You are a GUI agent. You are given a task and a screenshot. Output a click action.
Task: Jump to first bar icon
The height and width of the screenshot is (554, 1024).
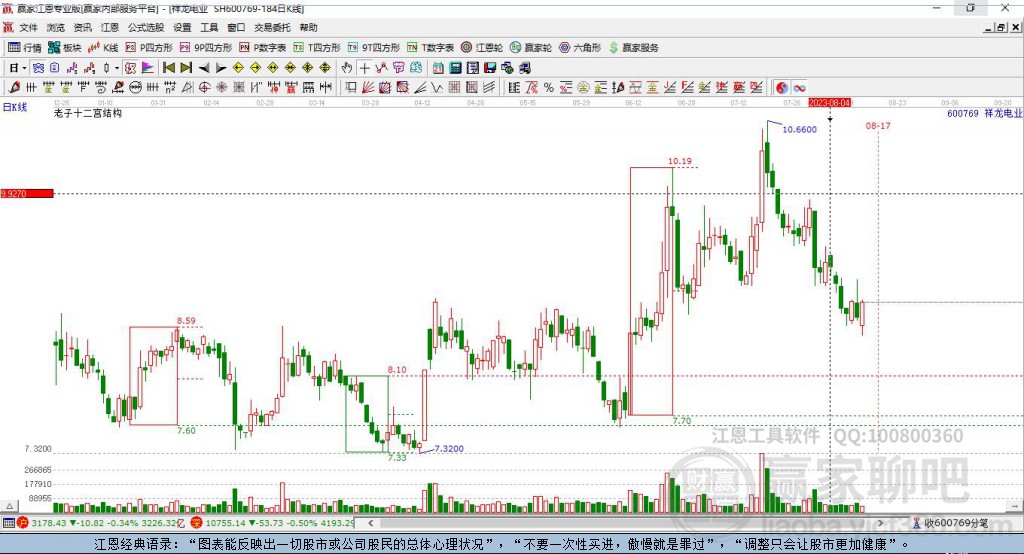168,68
